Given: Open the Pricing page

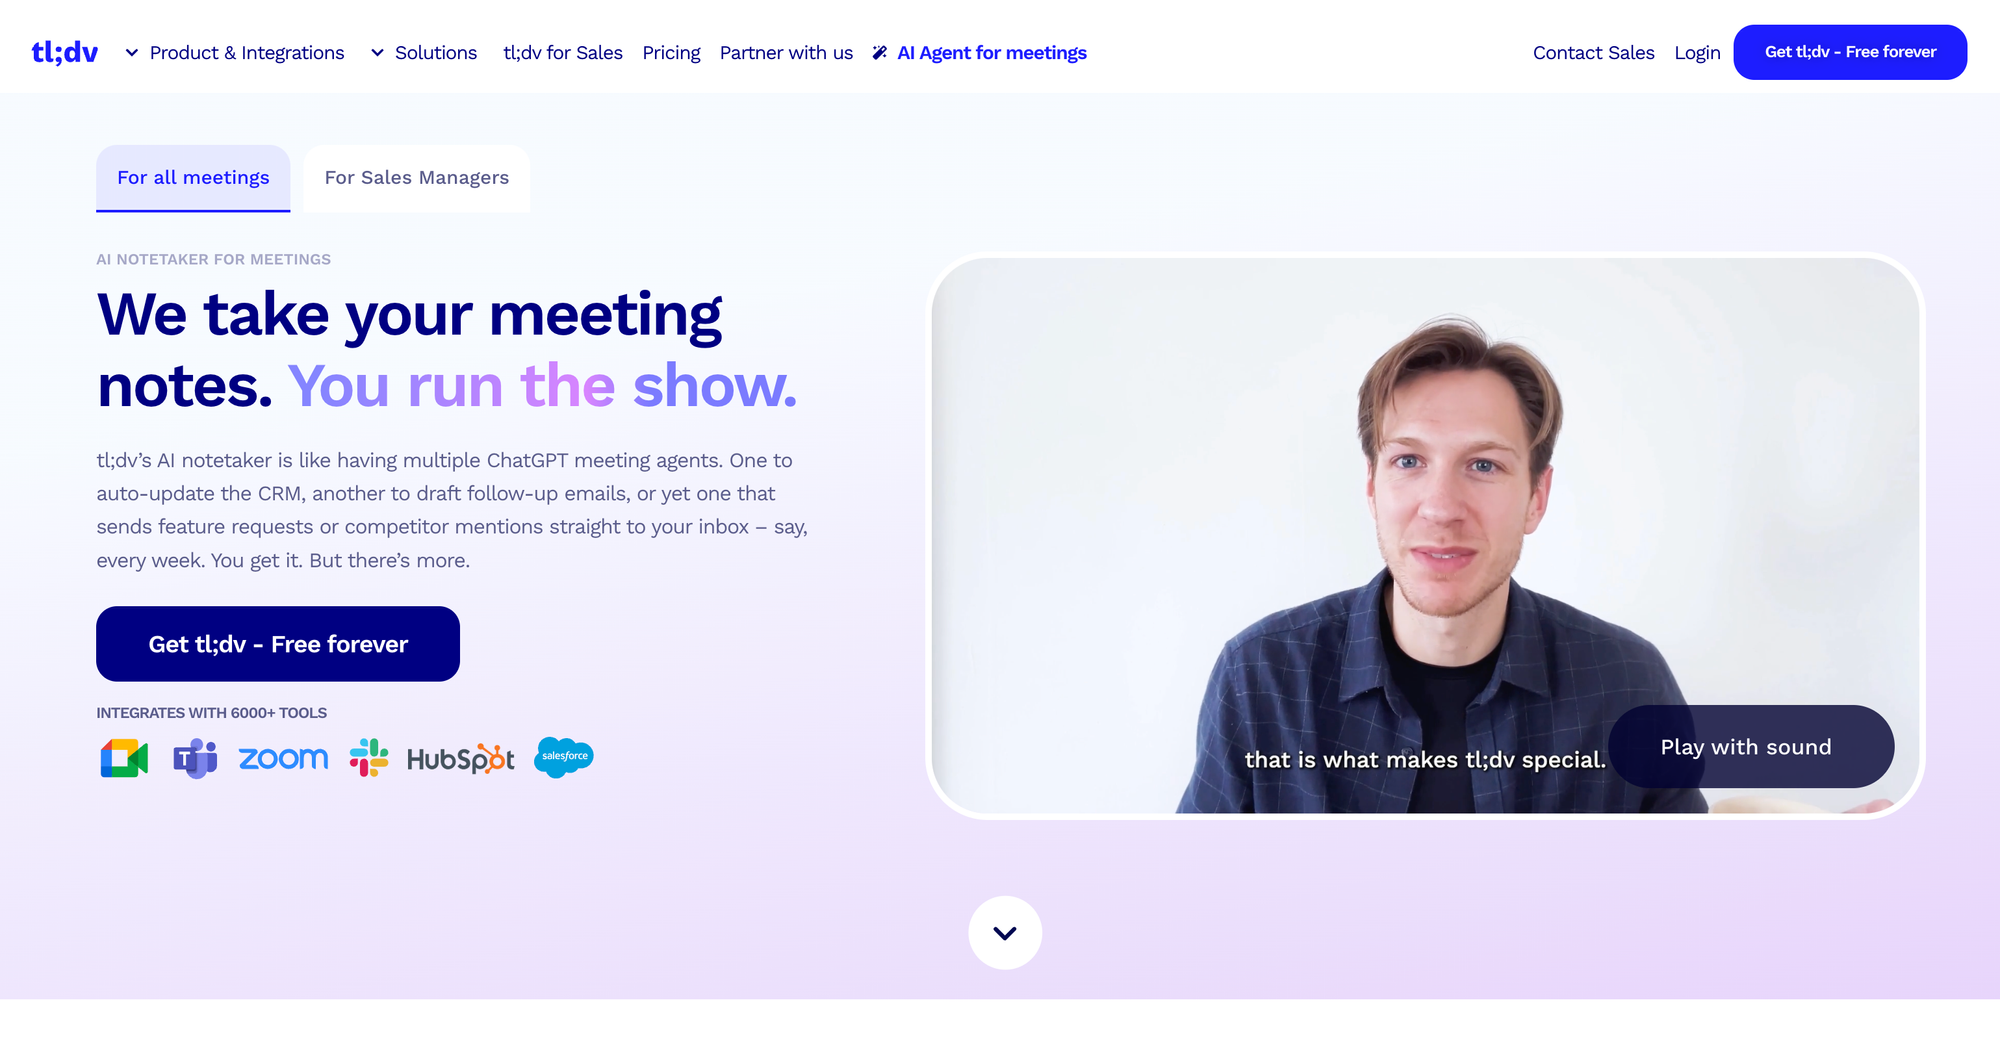Looking at the screenshot, I should 671,52.
